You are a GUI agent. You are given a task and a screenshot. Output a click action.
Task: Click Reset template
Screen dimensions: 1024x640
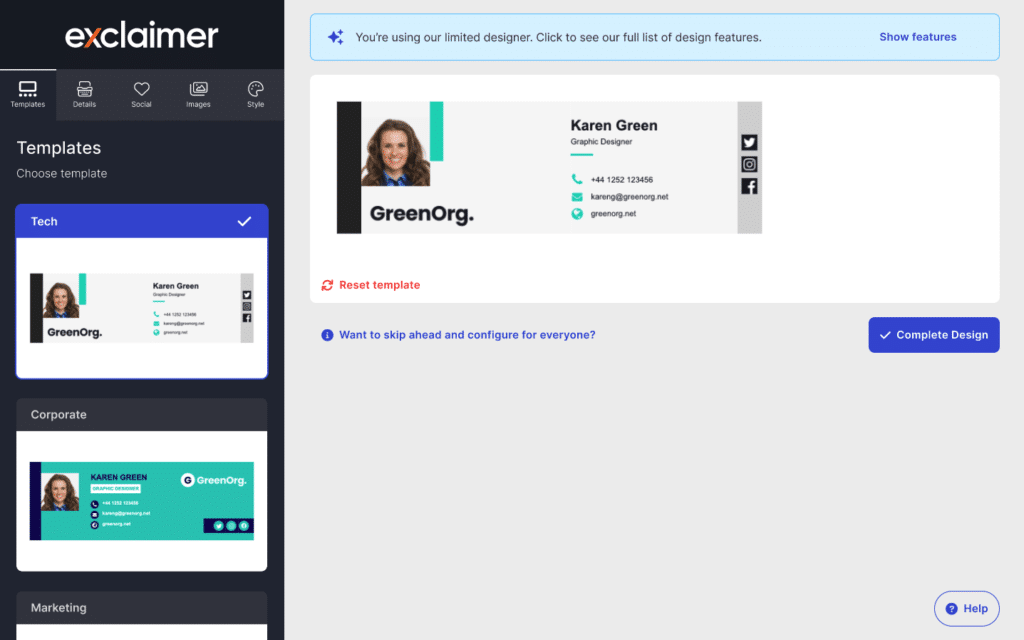tap(379, 285)
